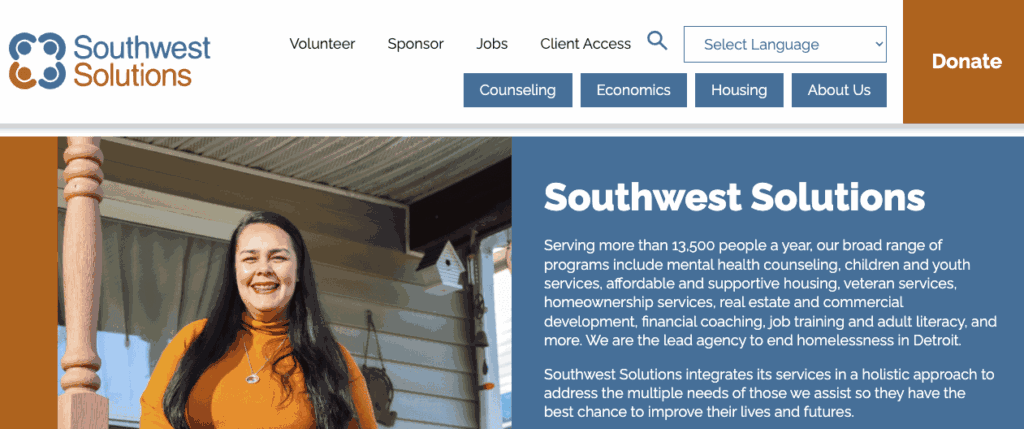
Task: Click the holistic approach paragraph text
Action: 769,393
